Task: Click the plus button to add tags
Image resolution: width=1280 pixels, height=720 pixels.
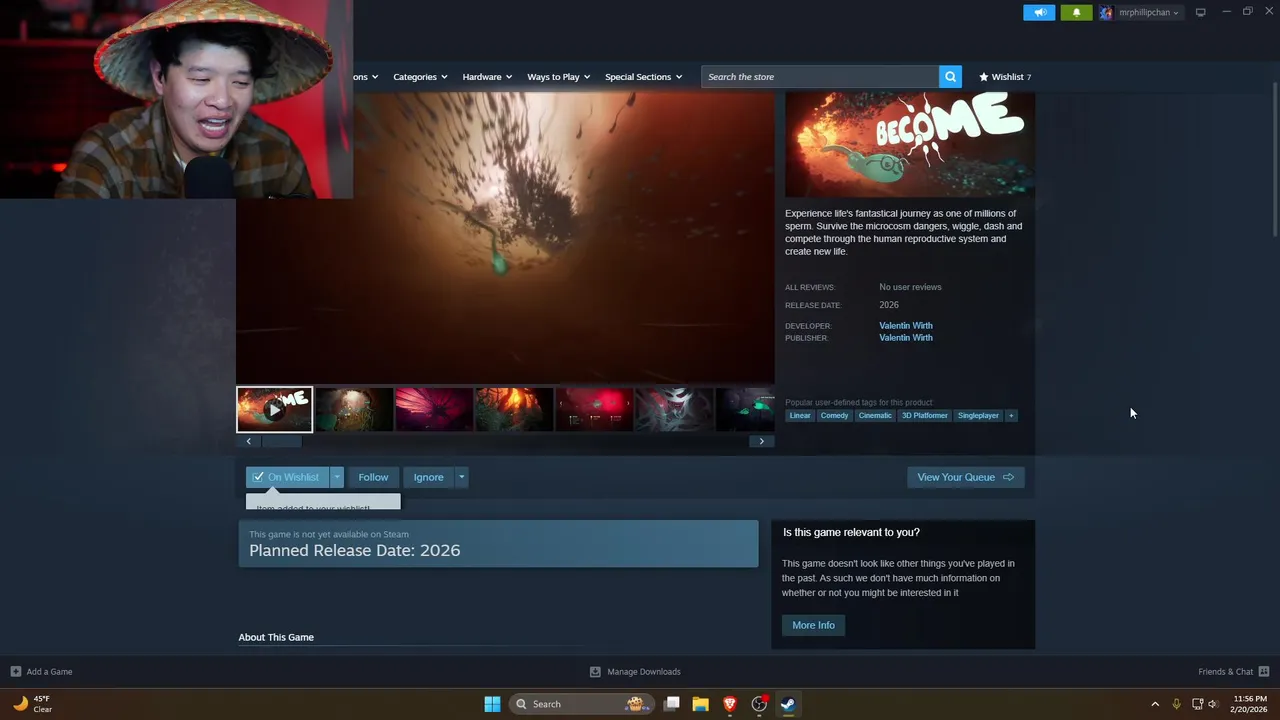Action: (x=1011, y=415)
